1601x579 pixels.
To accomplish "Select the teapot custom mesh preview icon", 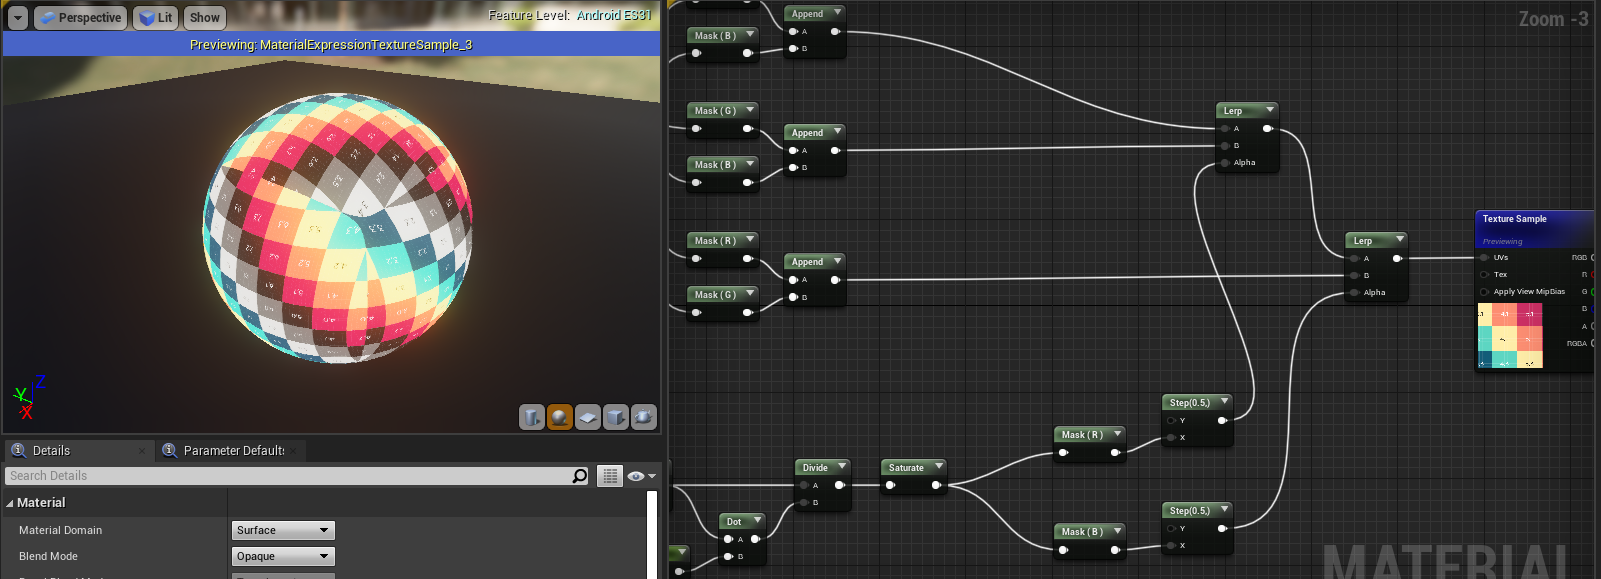I will coord(644,417).
